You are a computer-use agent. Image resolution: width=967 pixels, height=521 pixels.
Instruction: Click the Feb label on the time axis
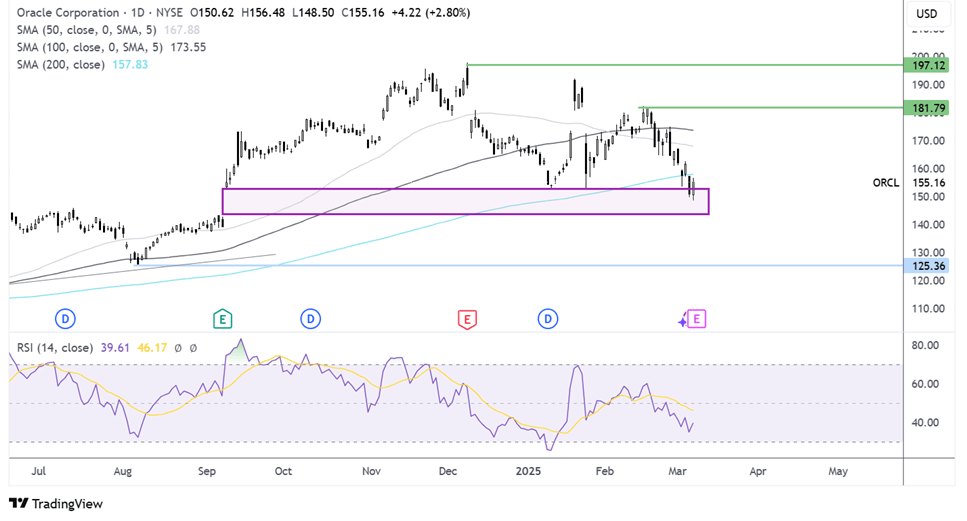605,471
